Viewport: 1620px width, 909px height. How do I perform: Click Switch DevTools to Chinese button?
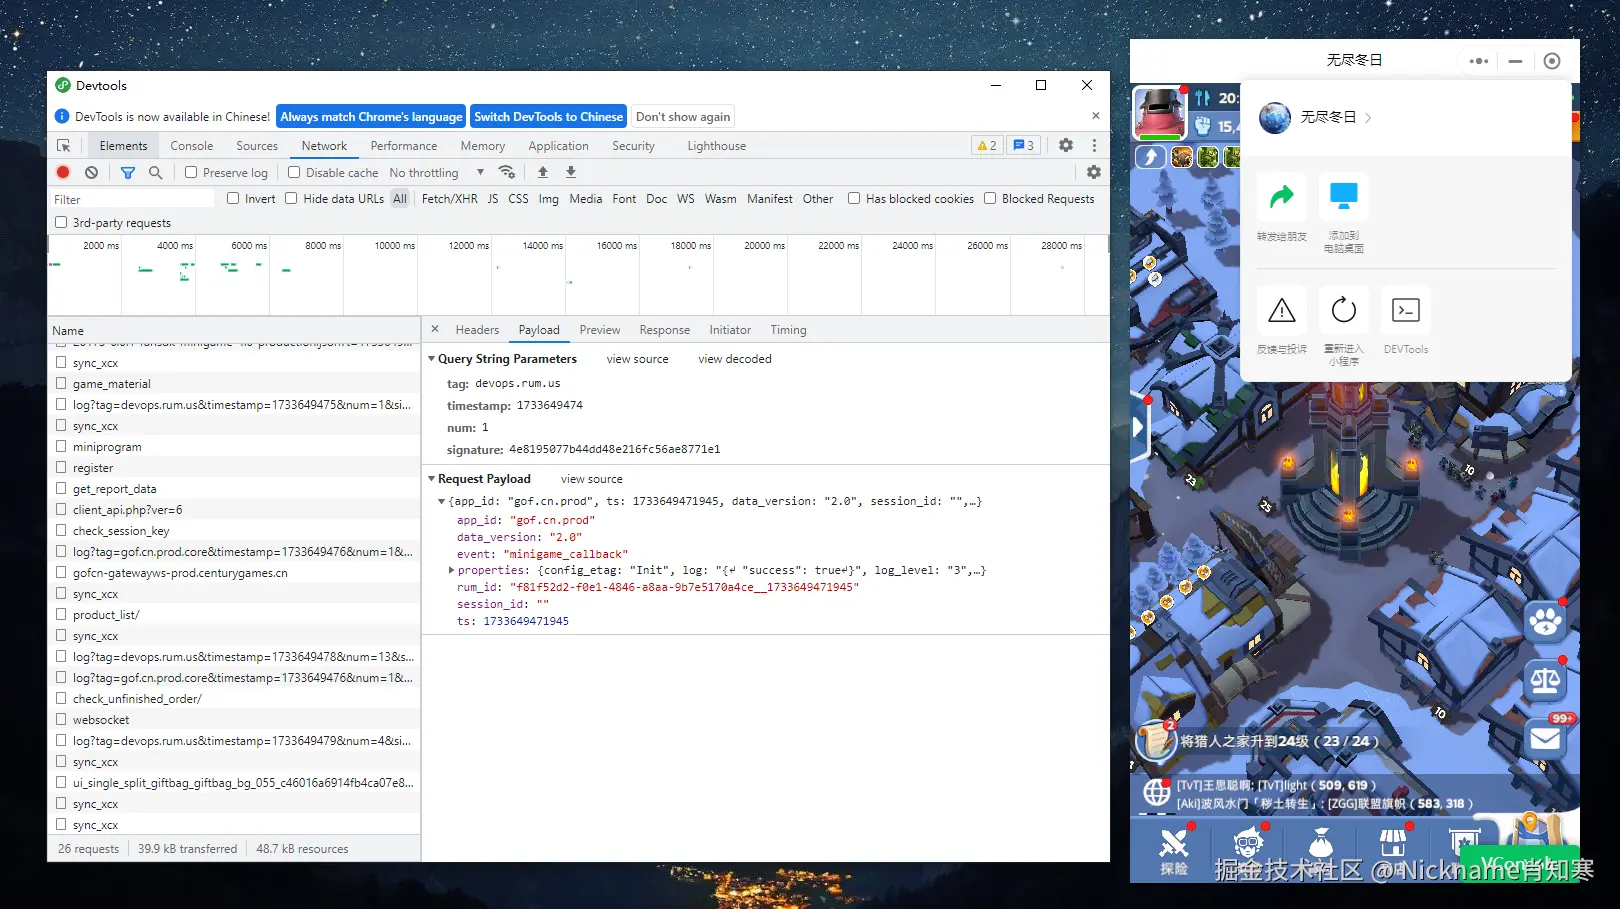click(548, 117)
